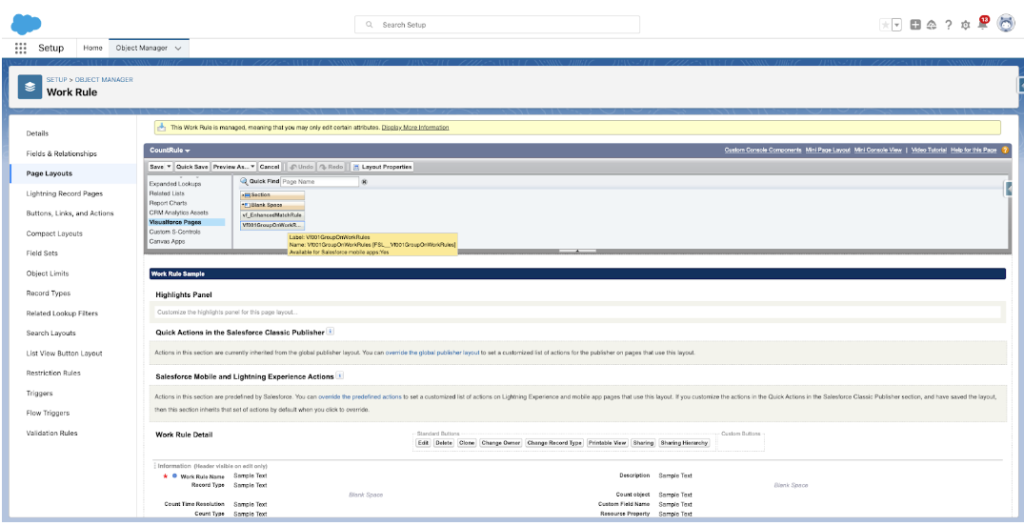Expand the right side panel arrow near palette
Screen dimensions: 1024x526
point(1008,189)
